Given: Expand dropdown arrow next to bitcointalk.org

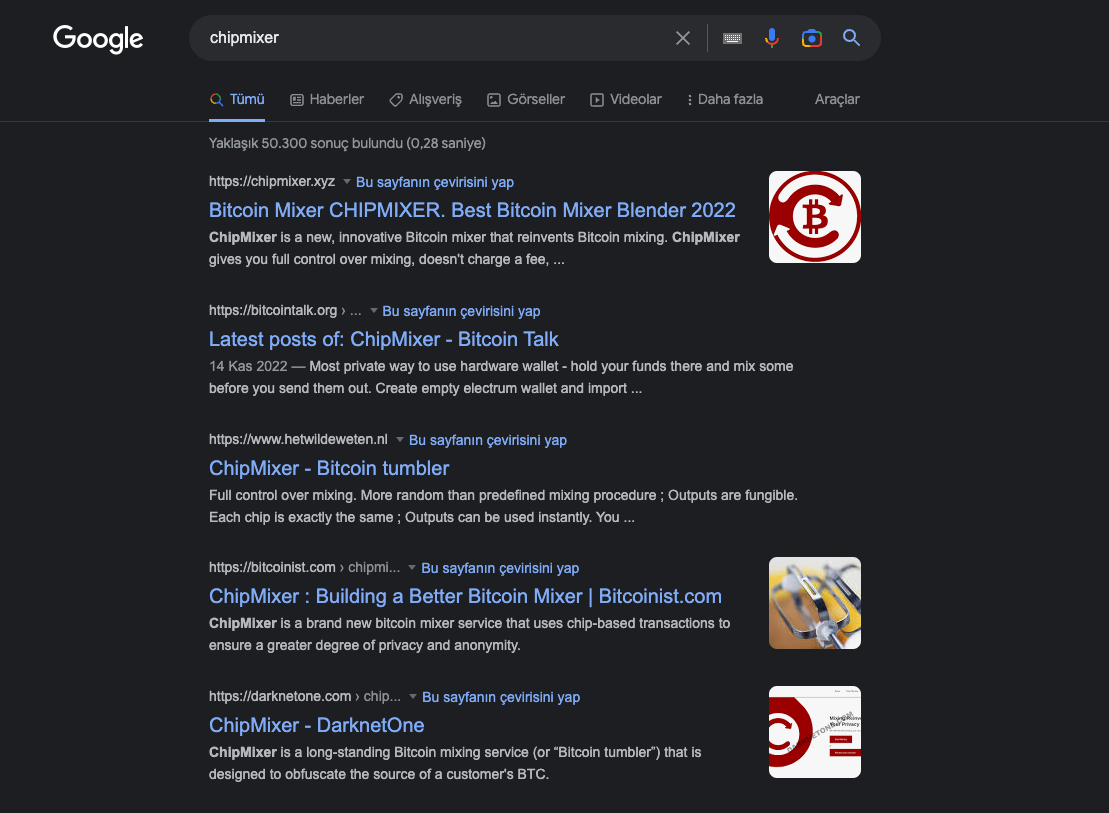Looking at the screenshot, I should click(373, 311).
